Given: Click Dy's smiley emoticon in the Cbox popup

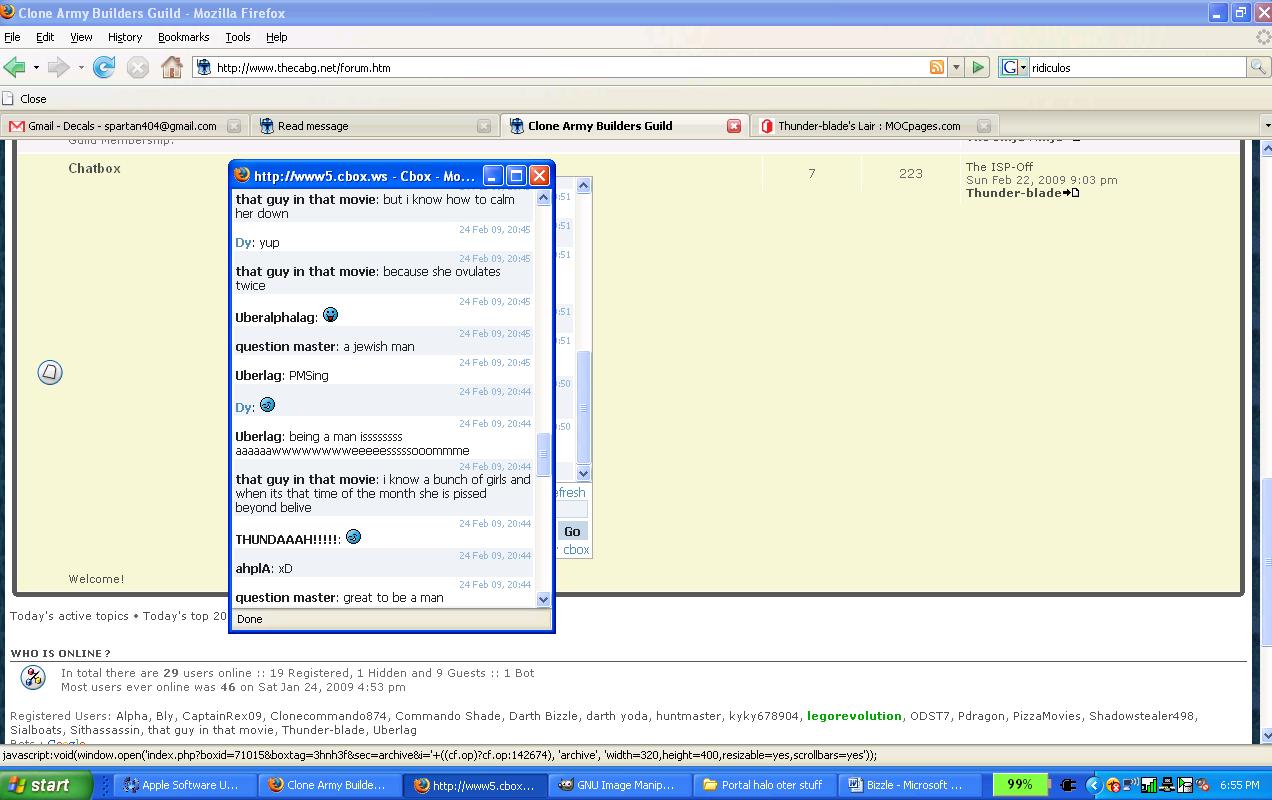Looking at the screenshot, I should (x=267, y=405).
